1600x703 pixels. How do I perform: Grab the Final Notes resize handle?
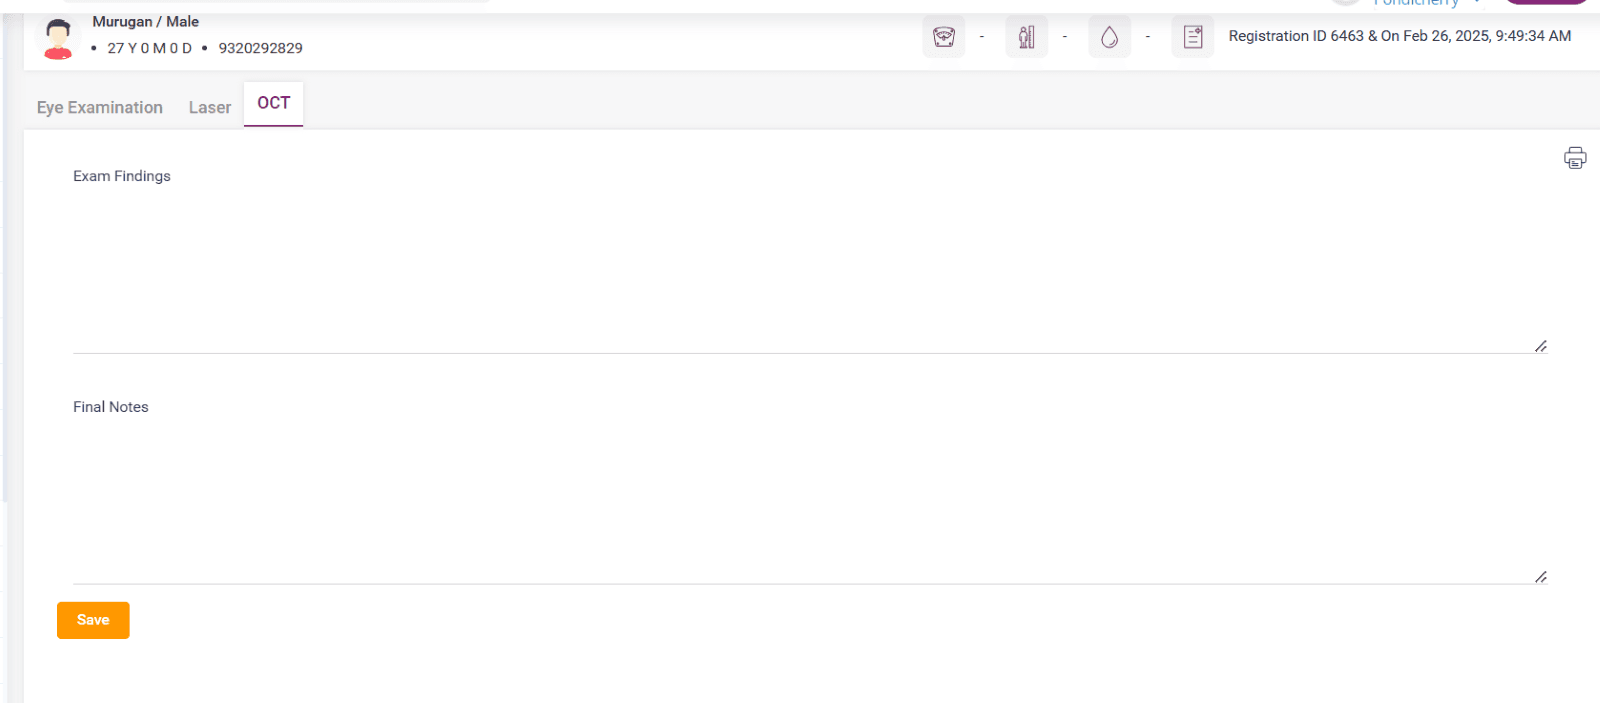pyautogui.click(x=1541, y=577)
